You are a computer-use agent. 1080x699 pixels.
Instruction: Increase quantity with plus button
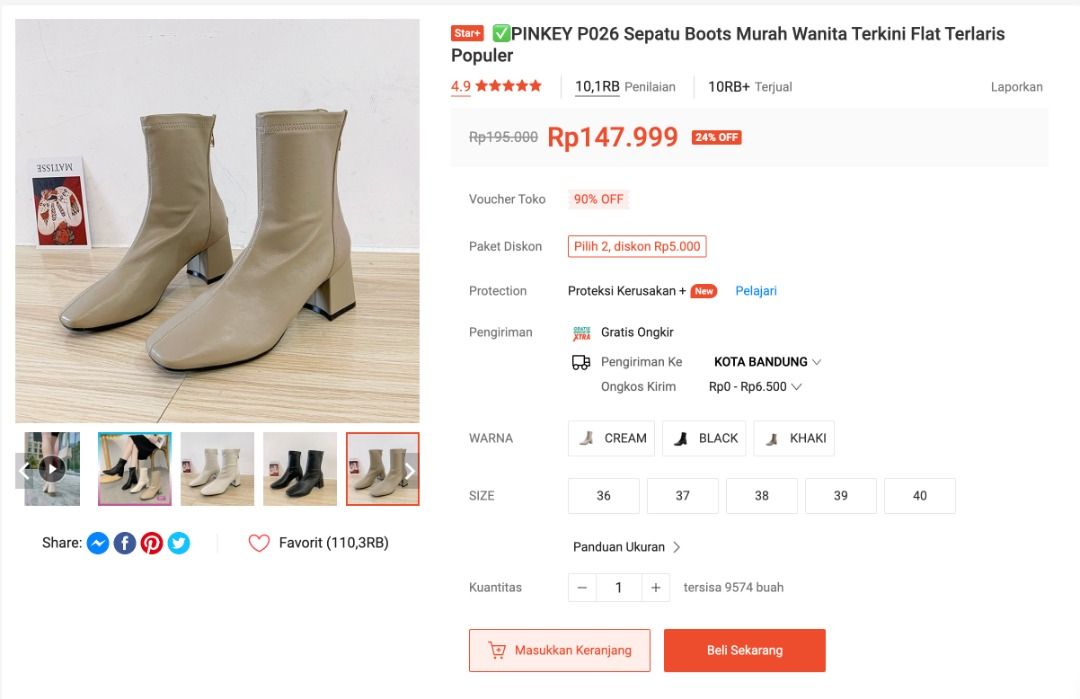[x=655, y=588]
